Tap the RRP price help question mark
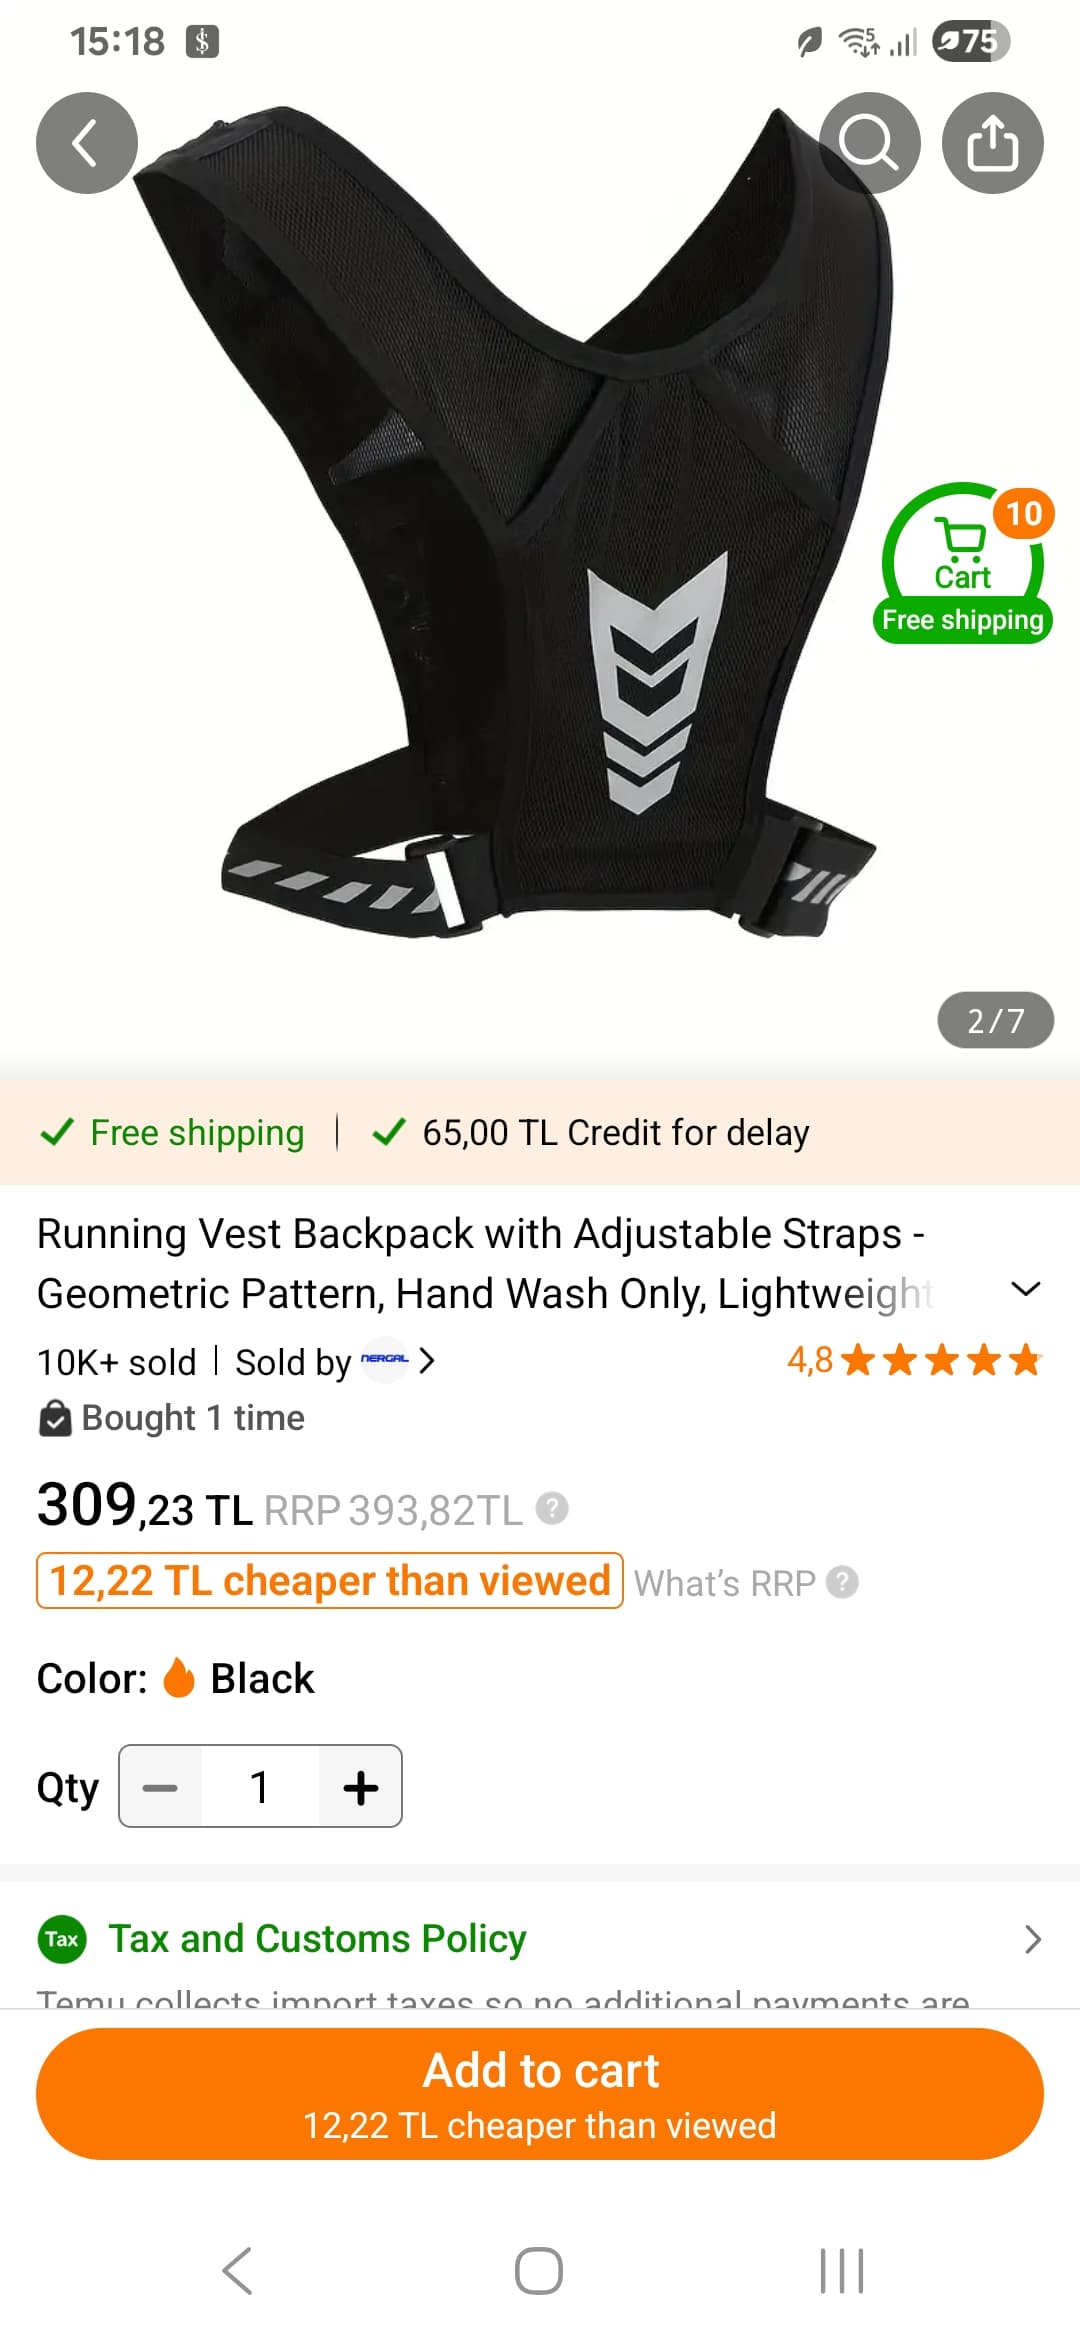 552,1508
